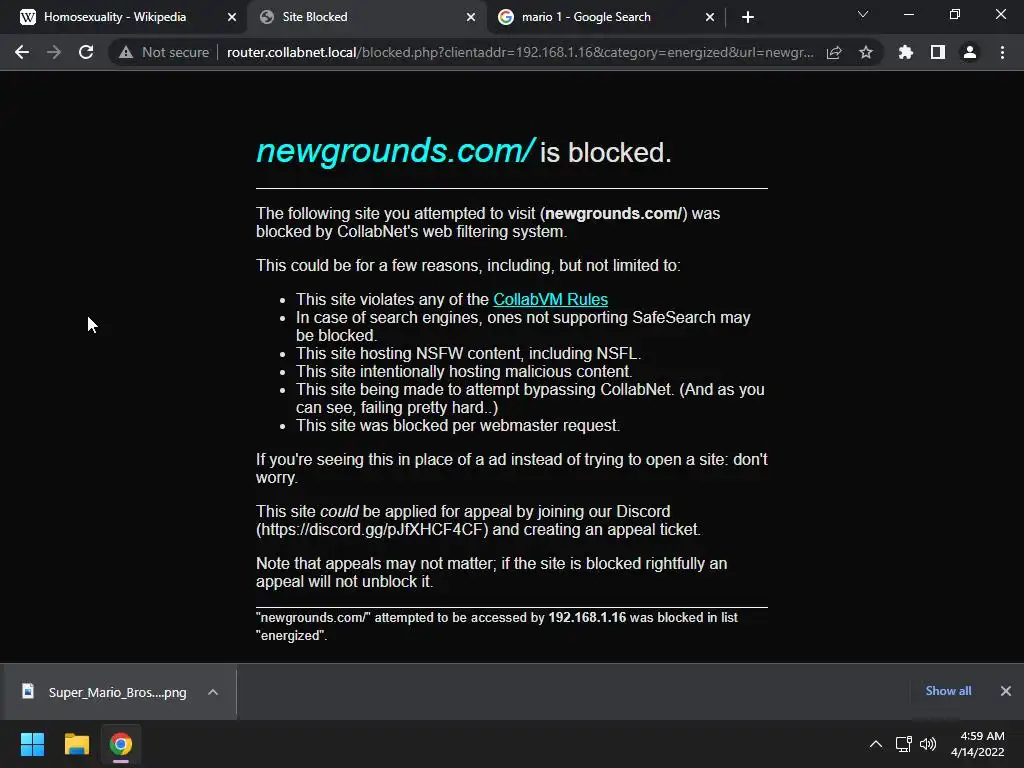1024x768 pixels.
Task: Share this page via share icon
Action: point(834,52)
